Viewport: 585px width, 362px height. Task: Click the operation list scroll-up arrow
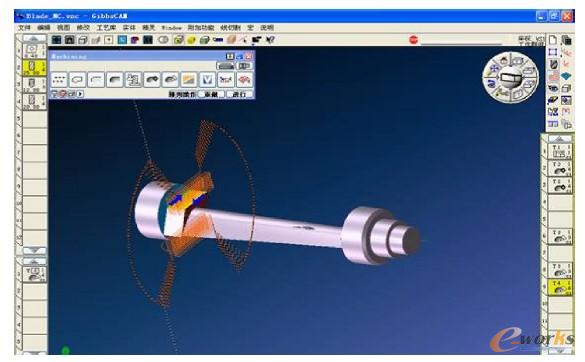(x=560, y=138)
